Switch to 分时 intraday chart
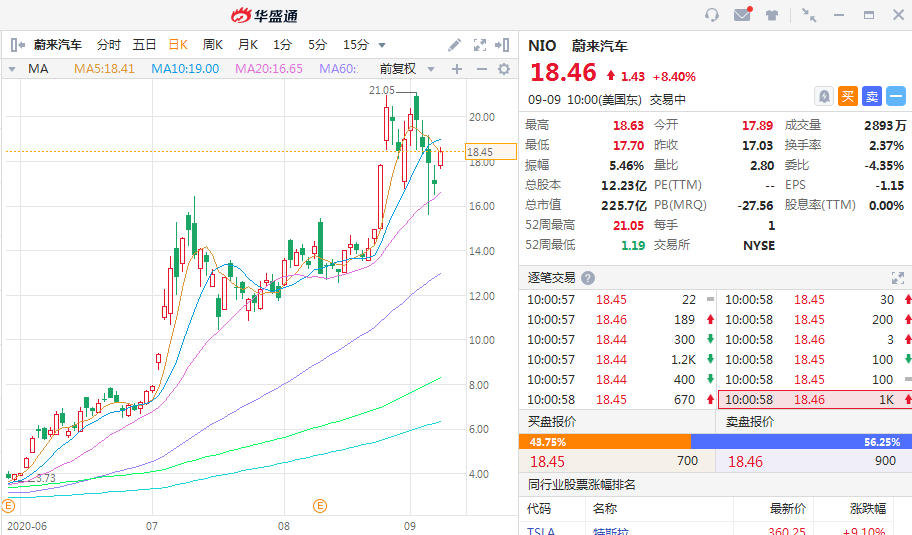 [109, 45]
